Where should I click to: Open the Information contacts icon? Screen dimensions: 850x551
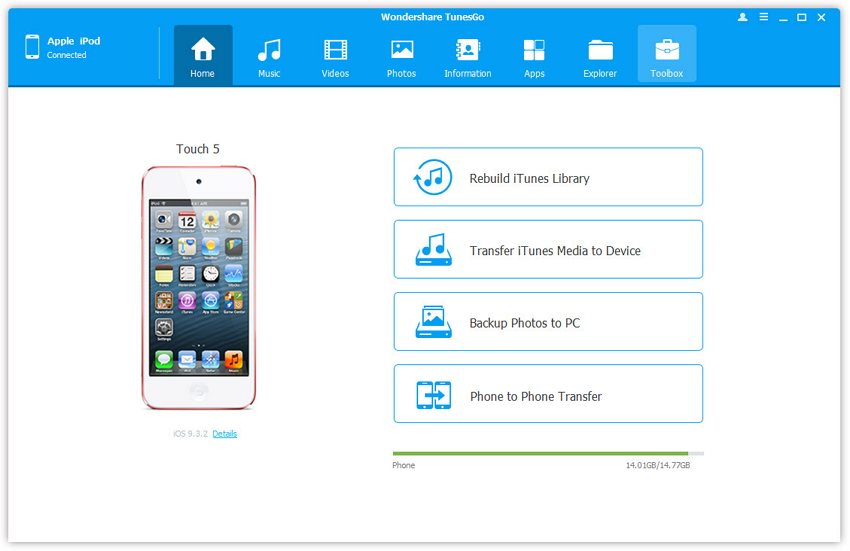[x=467, y=50]
